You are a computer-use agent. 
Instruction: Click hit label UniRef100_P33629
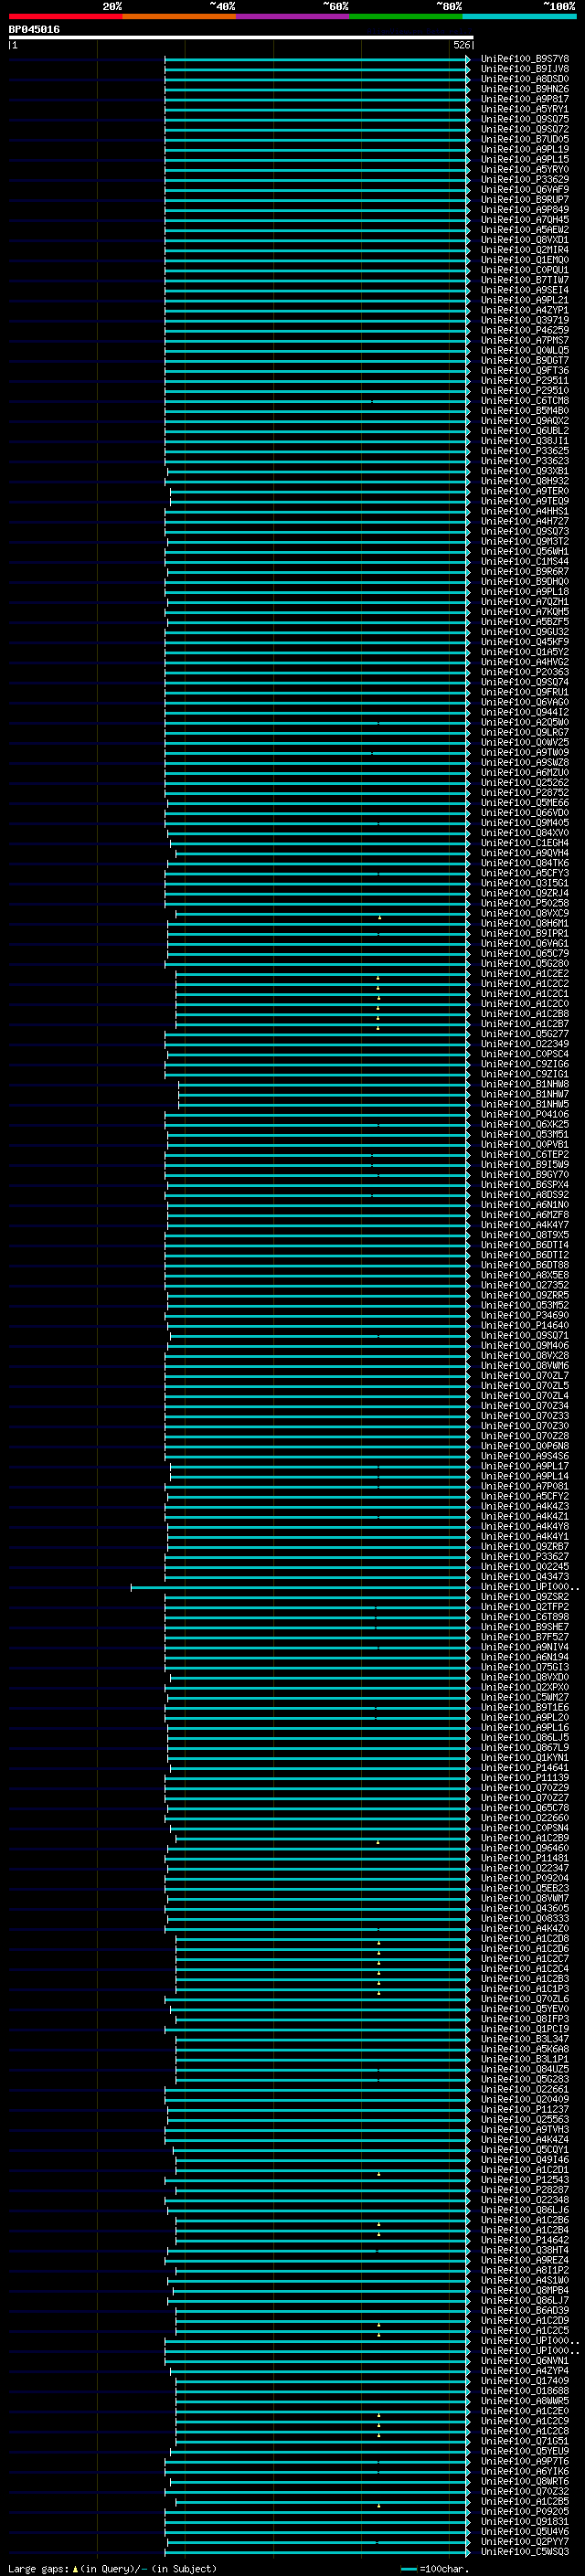pyautogui.click(x=524, y=179)
